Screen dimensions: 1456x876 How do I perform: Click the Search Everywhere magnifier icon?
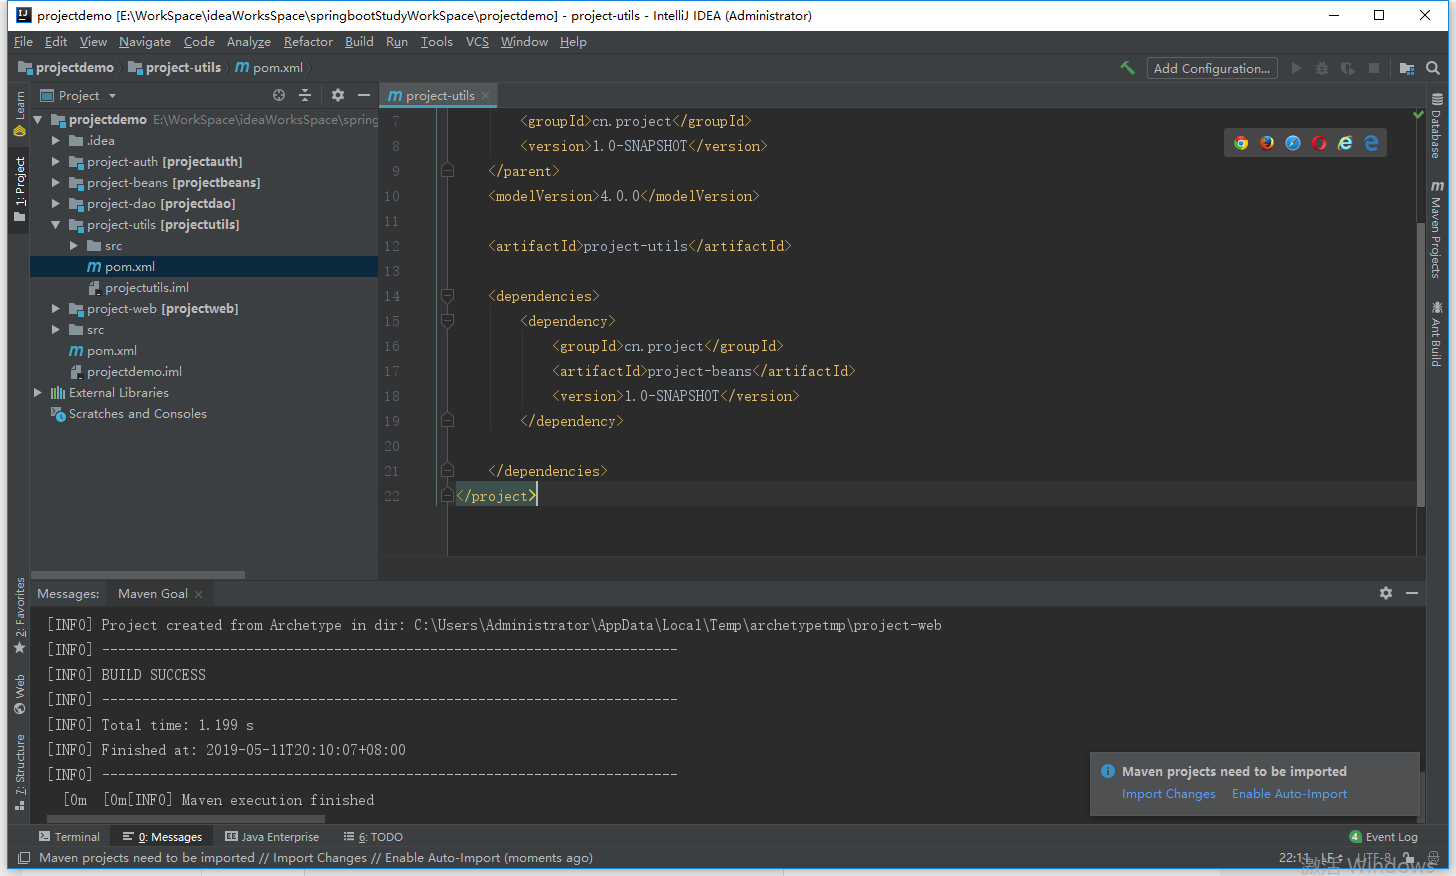(1433, 68)
